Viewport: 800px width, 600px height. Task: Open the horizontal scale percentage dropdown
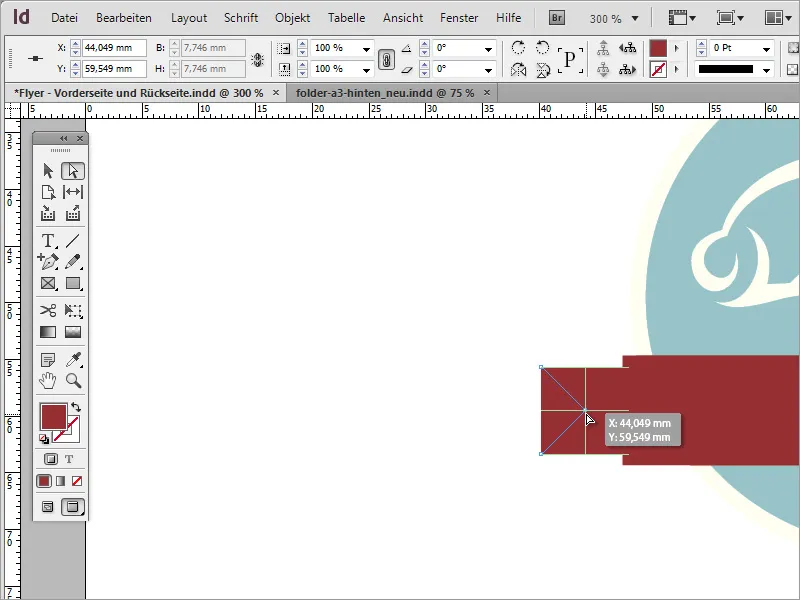[366, 49]
